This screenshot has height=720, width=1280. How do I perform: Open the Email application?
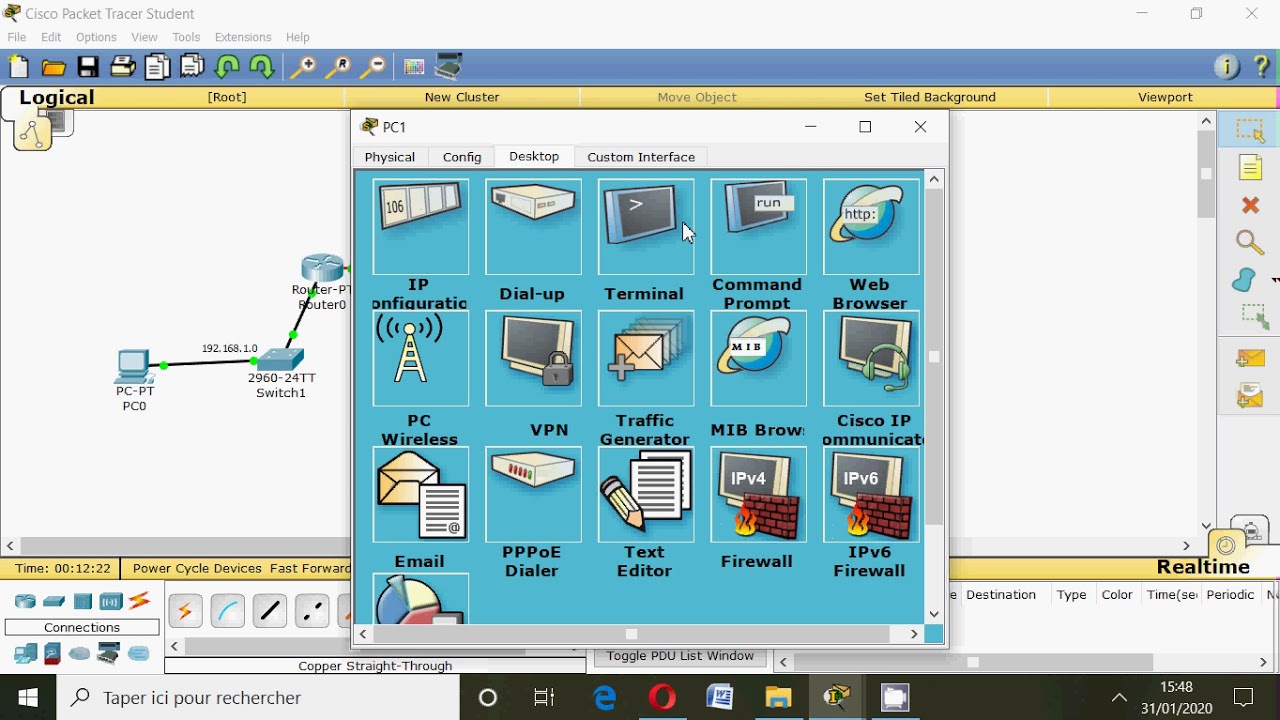[x=420, y=495]
